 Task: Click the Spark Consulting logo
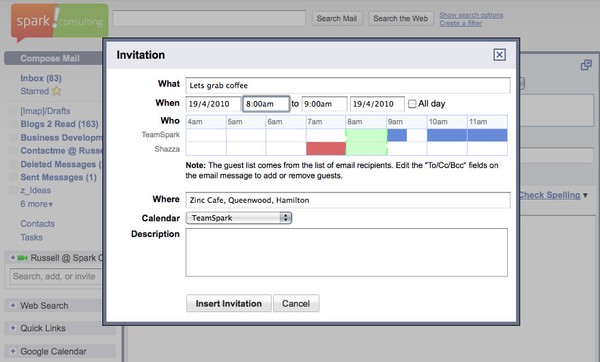pyautogui.click(x=59, y=23)
